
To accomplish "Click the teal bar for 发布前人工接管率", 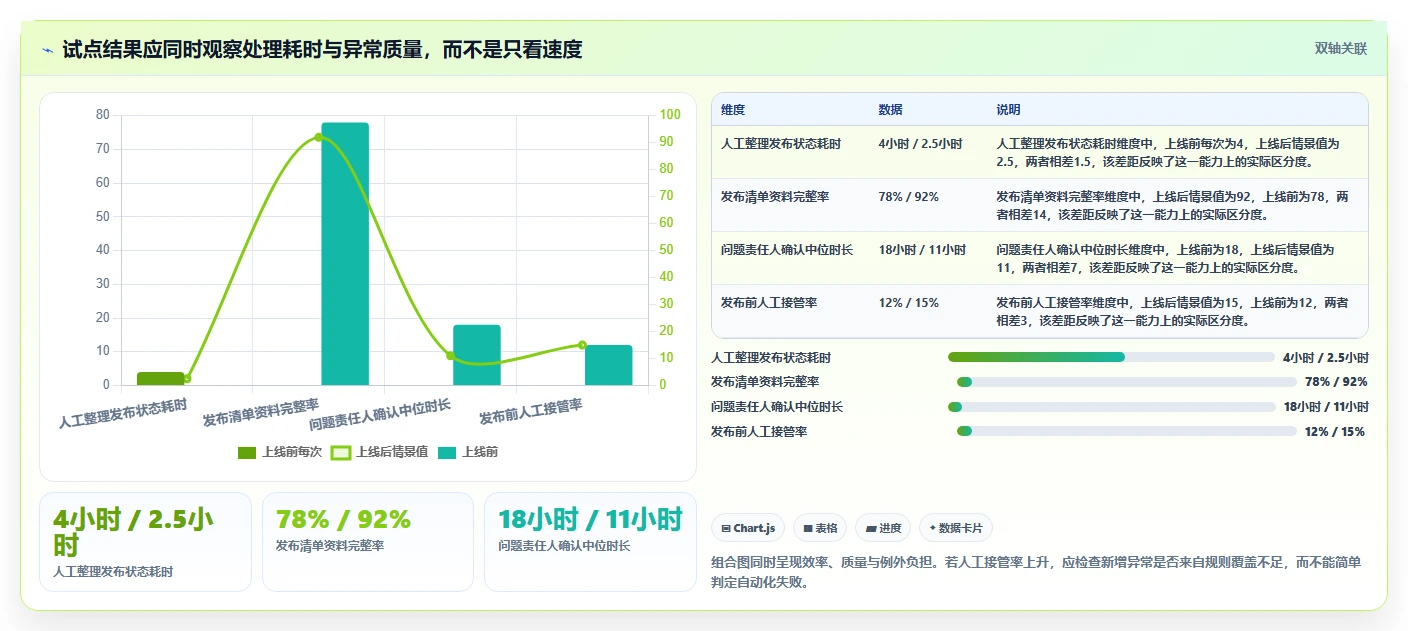I will click(609, 365).
